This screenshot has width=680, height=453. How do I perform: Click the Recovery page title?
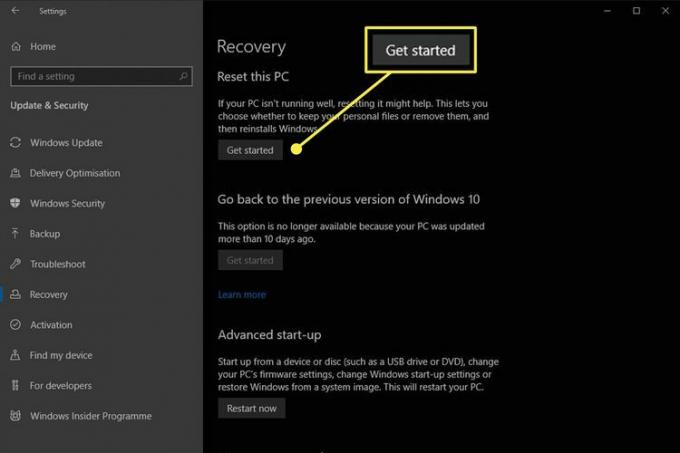[251, 47]
